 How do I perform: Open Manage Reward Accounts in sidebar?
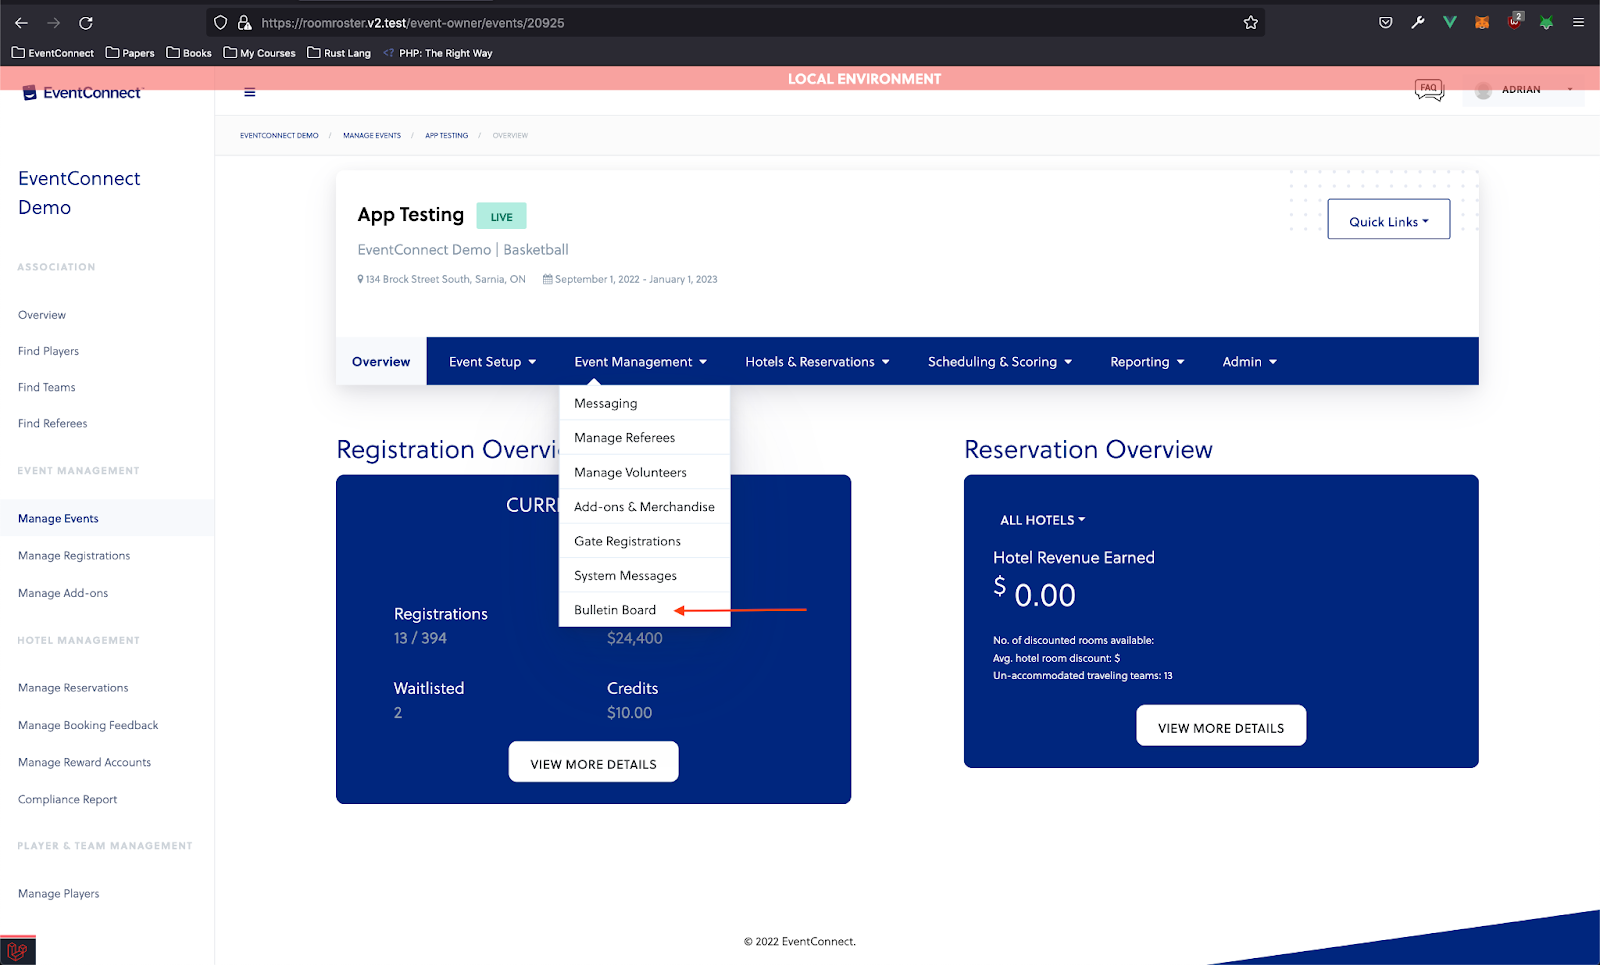84,762
